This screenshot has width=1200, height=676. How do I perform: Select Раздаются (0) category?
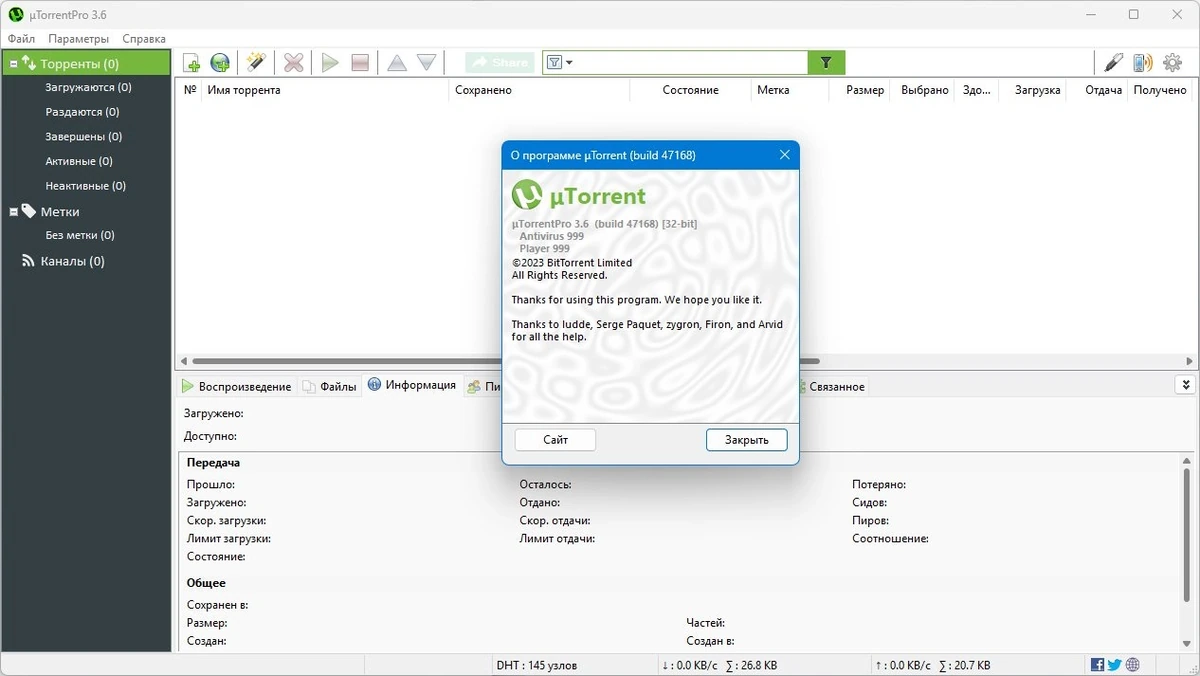click(x=82, y=112)
